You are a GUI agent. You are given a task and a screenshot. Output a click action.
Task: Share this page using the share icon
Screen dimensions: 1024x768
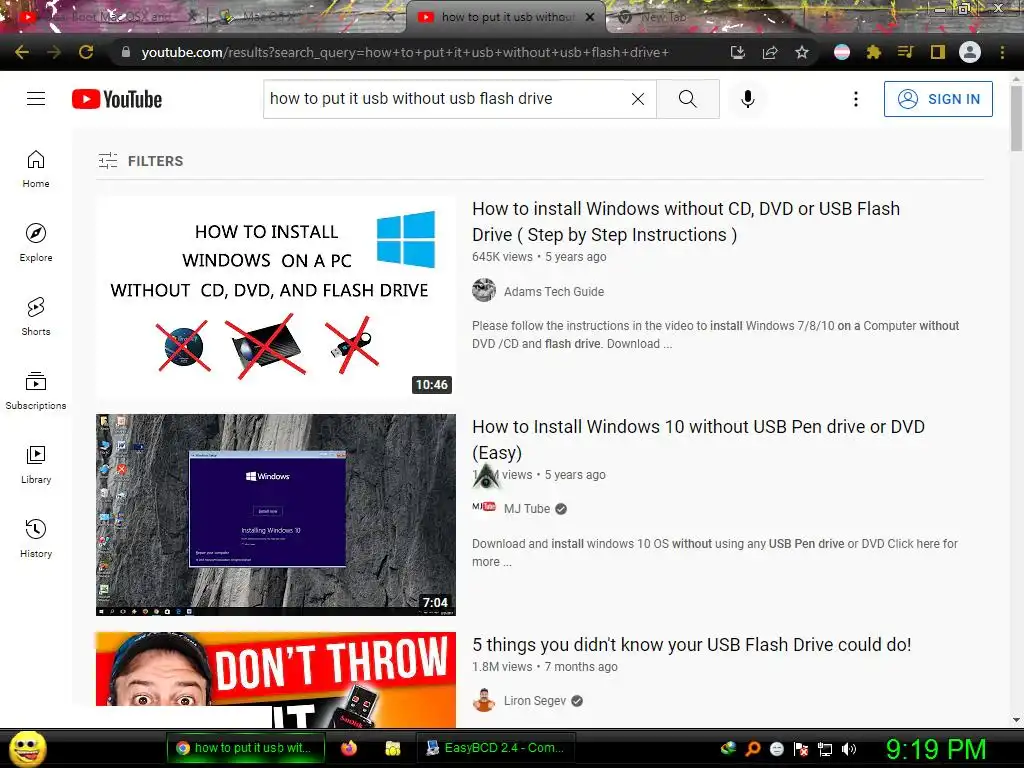pyautogui.click(x=770, y=52)
